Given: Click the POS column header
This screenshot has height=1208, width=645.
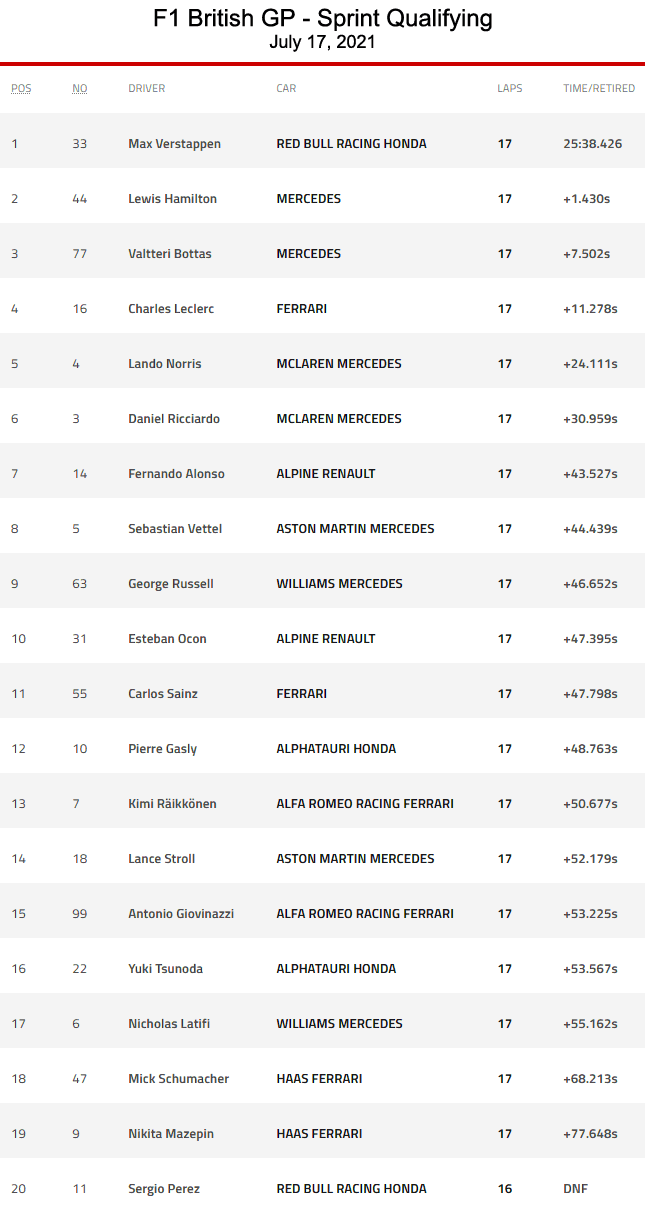Looking at the screenshot, I should [21, 88].
